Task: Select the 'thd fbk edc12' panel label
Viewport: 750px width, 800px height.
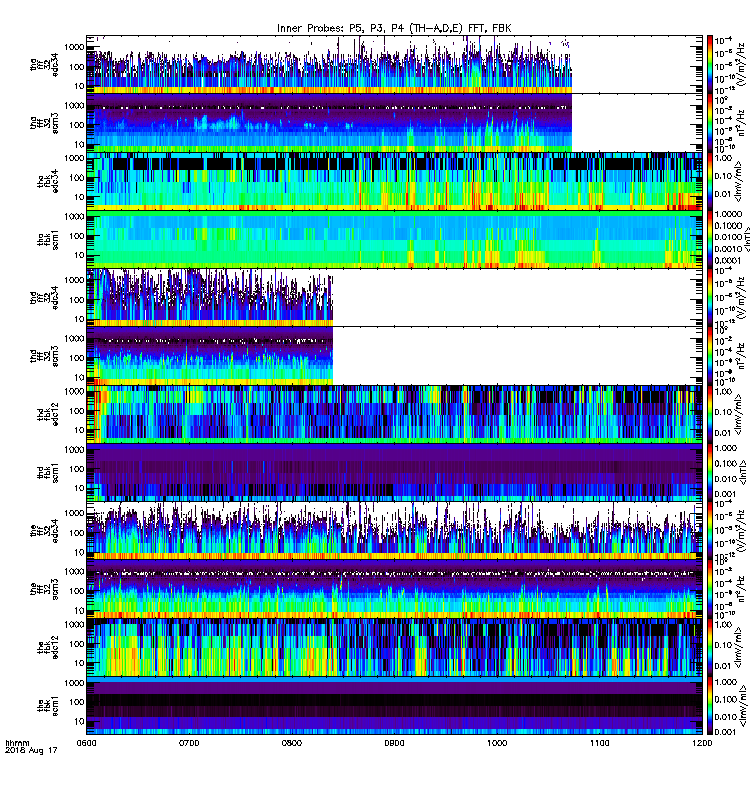Action: (48, 414)
